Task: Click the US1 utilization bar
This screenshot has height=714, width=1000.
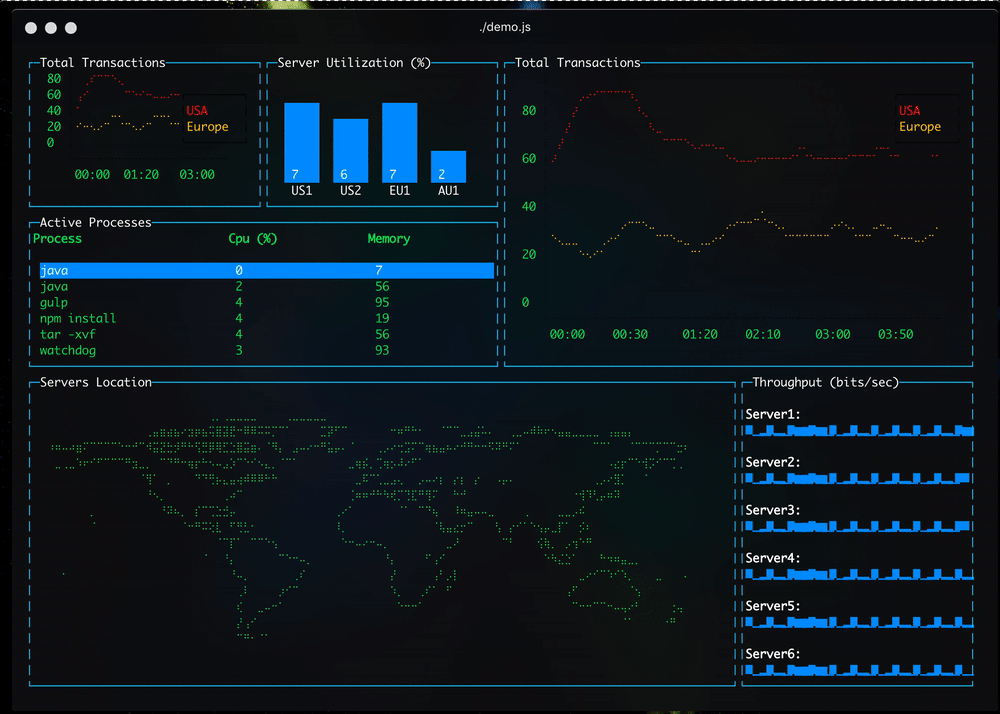Action: coord(302,143)
